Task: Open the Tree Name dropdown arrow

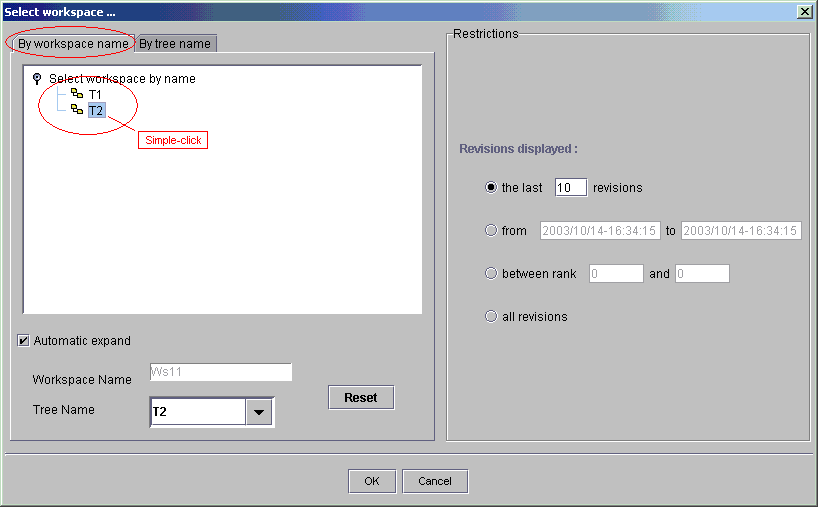Action: point(259,412)
